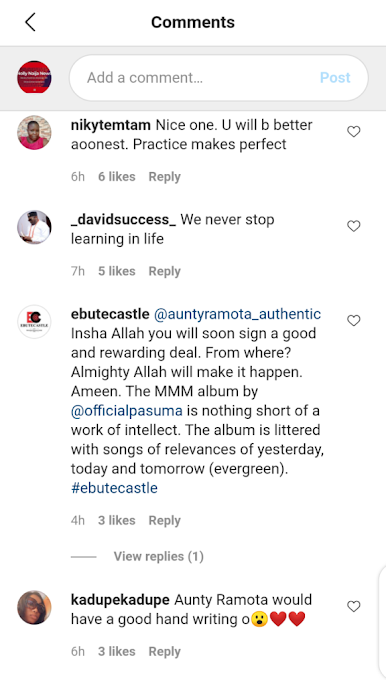386x680 pixels.
Task: Open the @officialpasuma mention link
Action: pyautogui.click(x=127, y=411)
